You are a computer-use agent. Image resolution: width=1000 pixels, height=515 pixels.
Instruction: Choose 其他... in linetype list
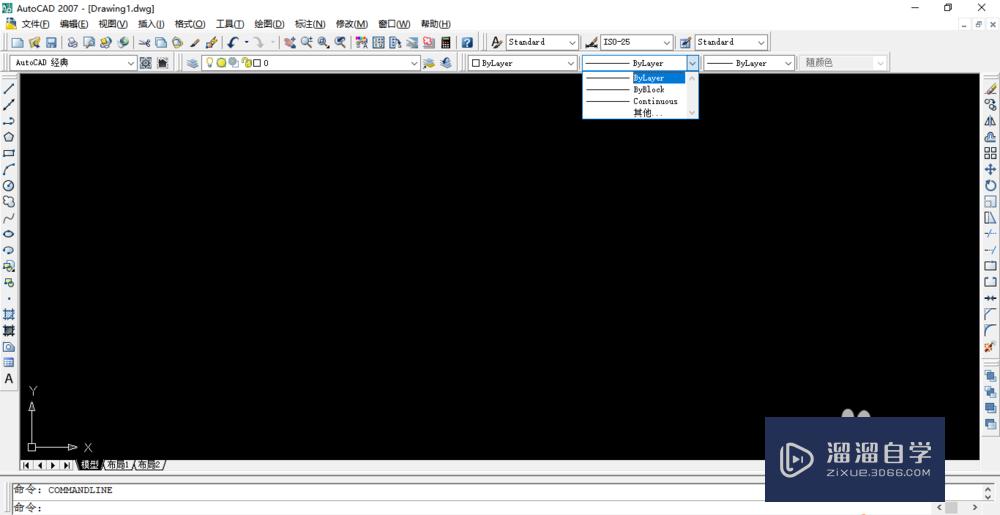pos(635,113)
